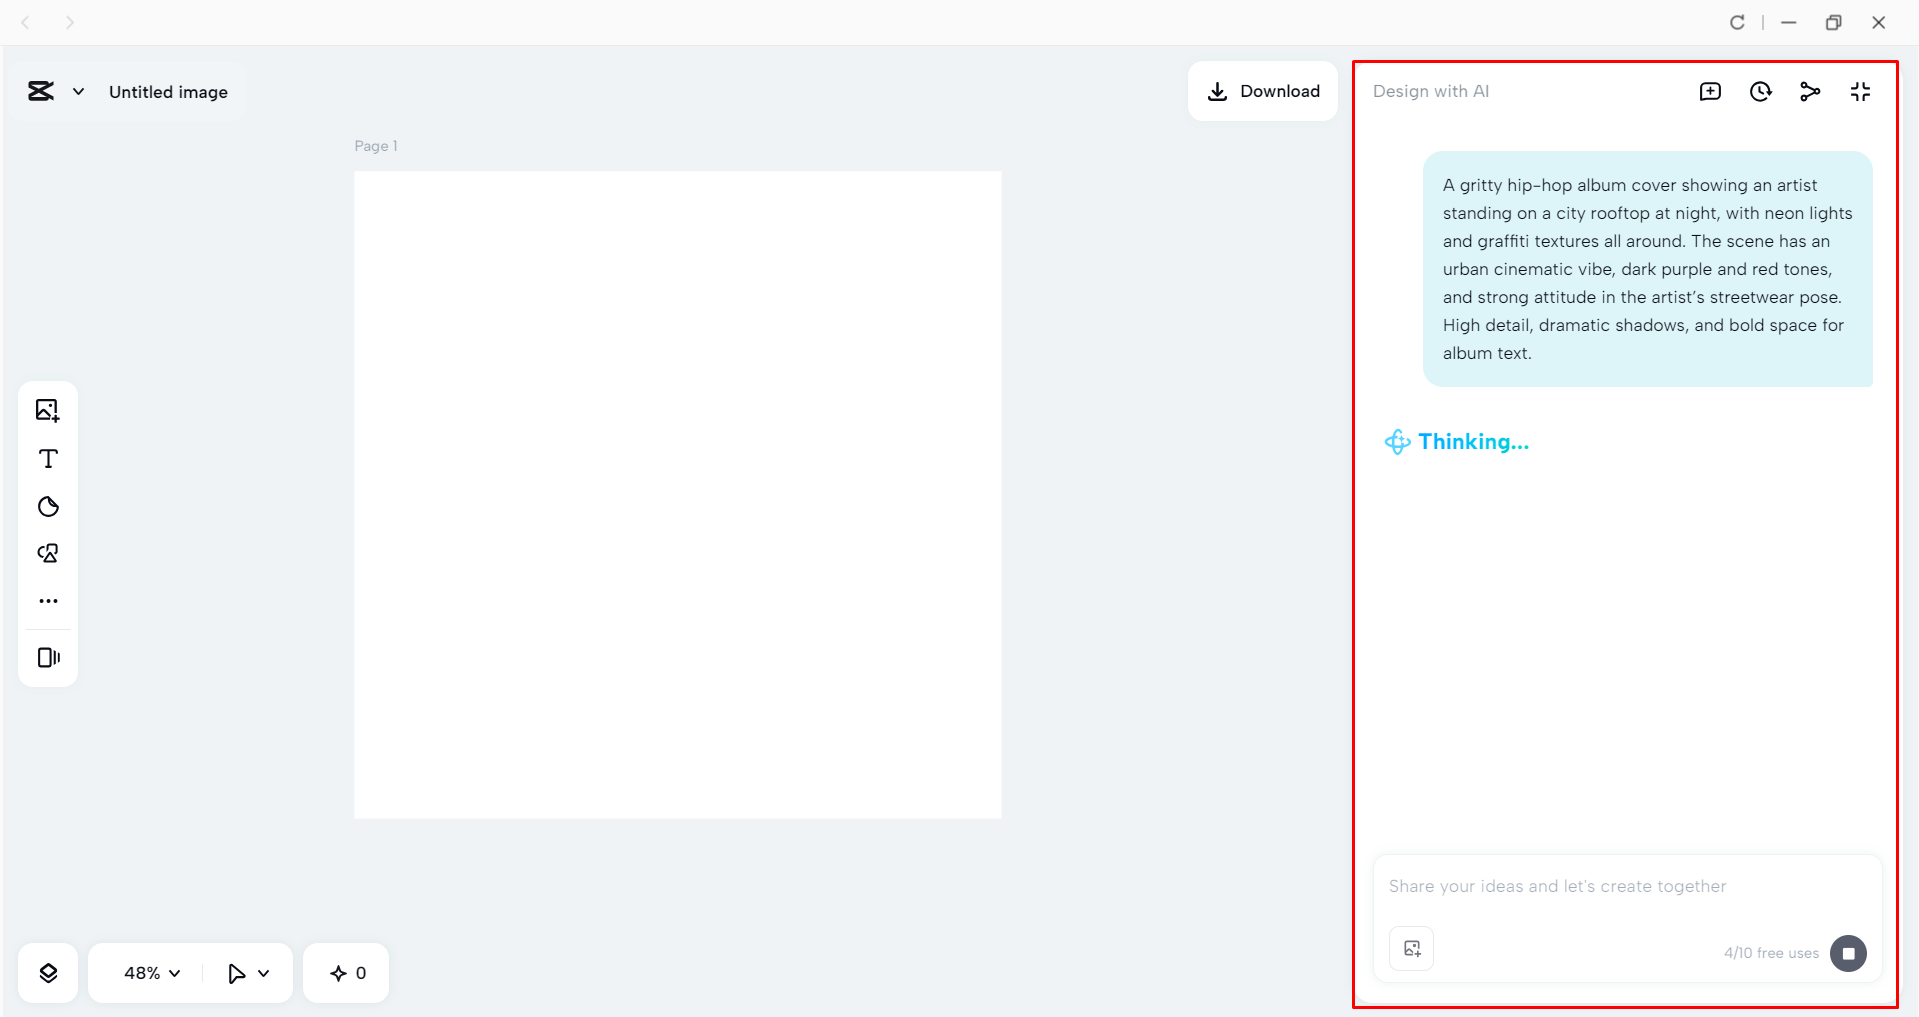Click the CapCut logo icon
Screen dimensions: 1919x1017
pos(41,91)
